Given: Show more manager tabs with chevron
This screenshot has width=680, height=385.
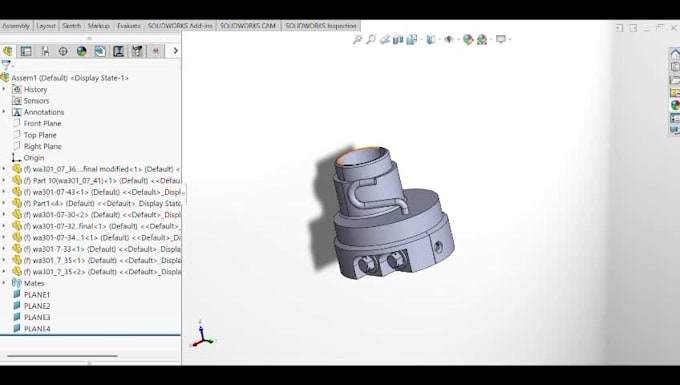Looking at the screenshot, I should coord(175,51).
